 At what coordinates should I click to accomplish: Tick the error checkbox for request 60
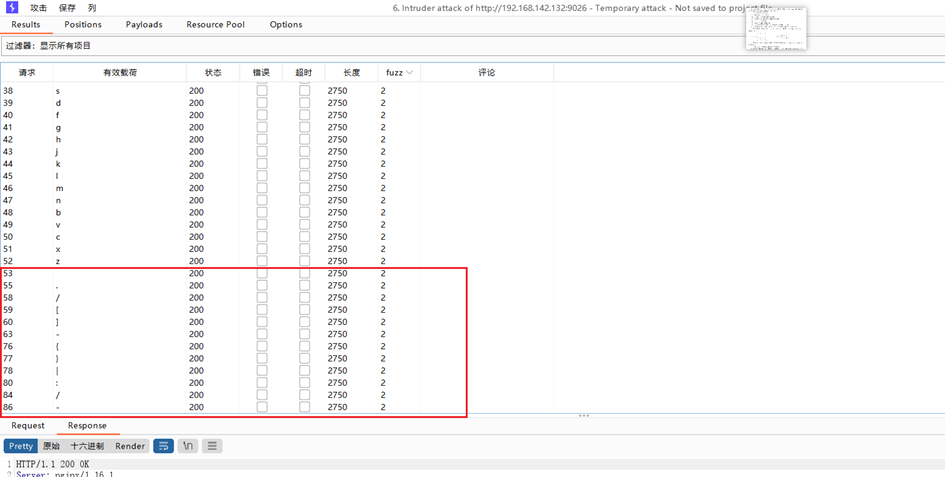(x=262, y=321)
